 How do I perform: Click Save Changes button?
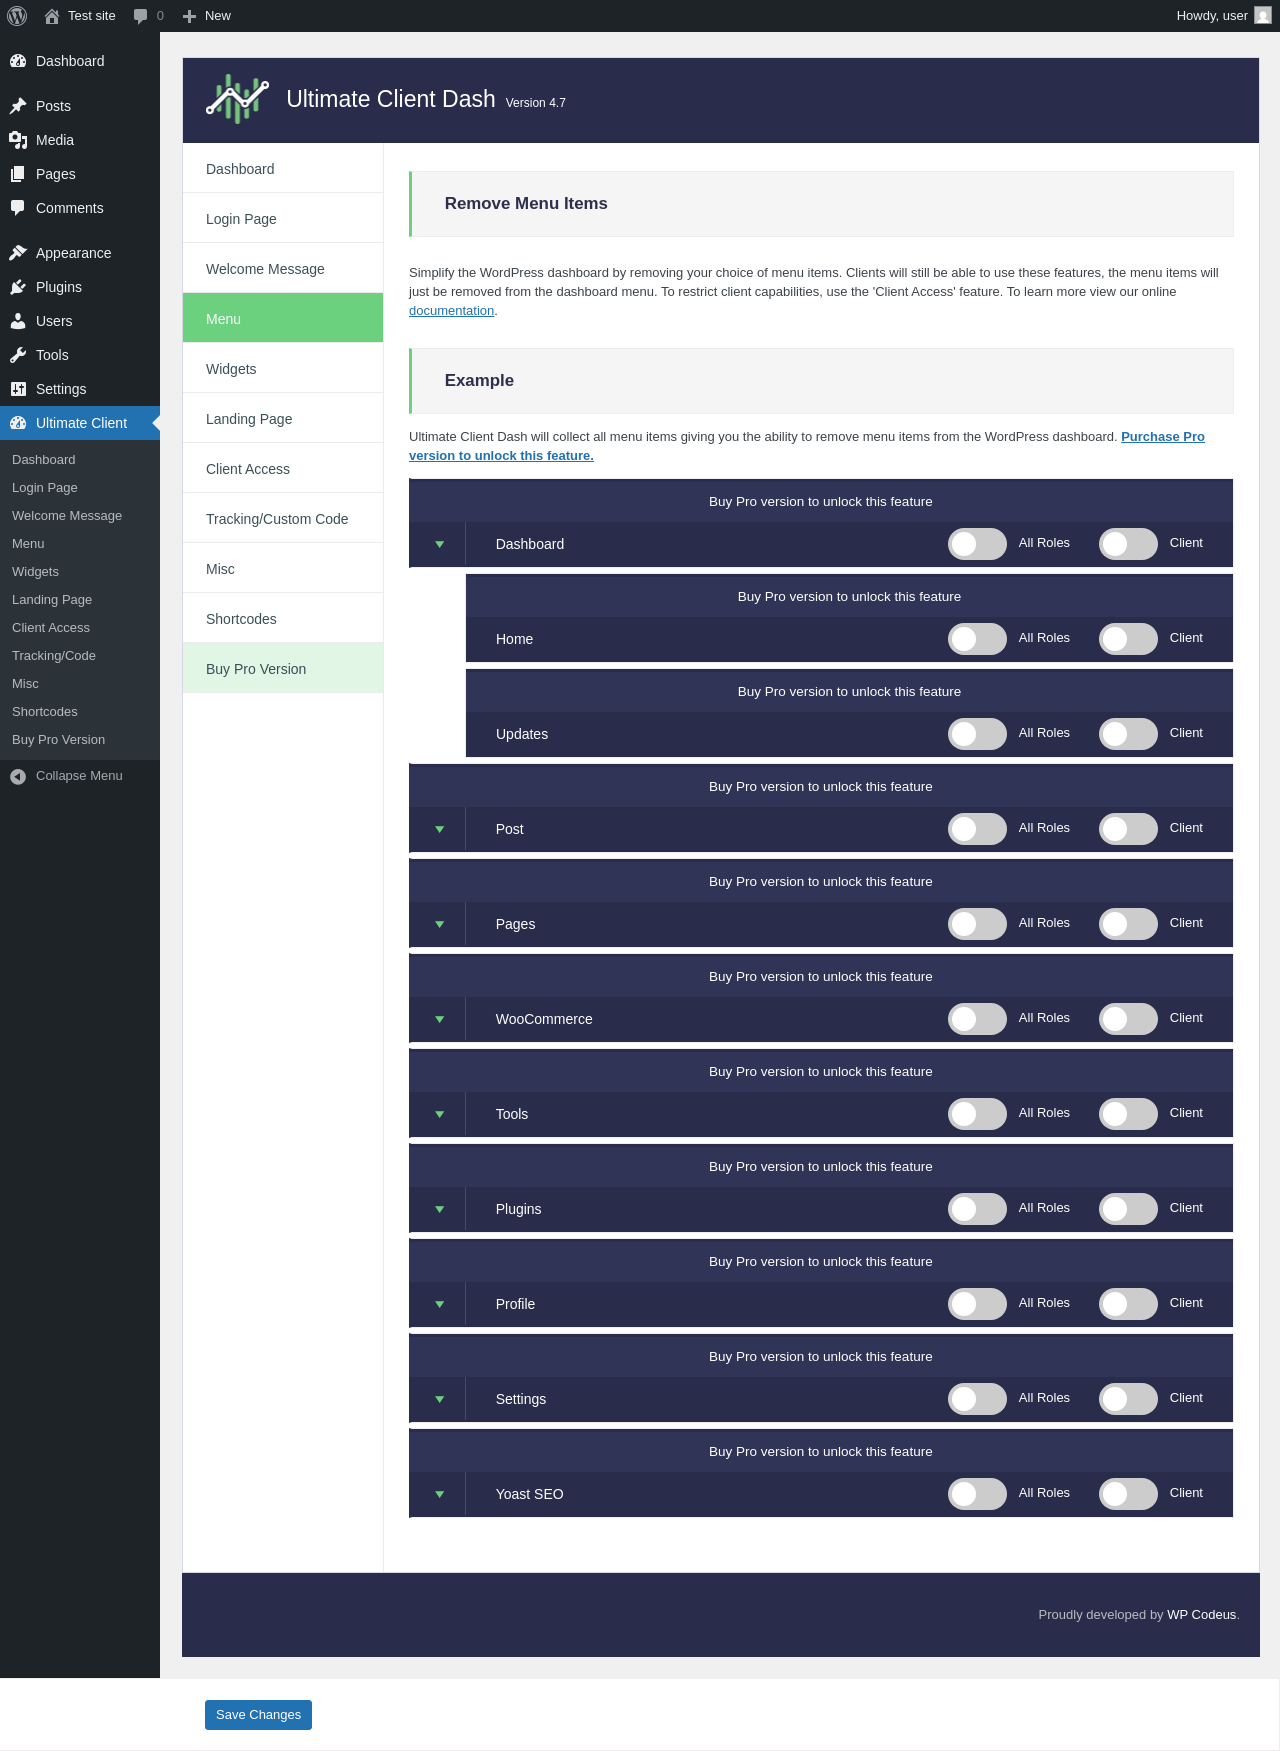click(x=258, y=1715)
